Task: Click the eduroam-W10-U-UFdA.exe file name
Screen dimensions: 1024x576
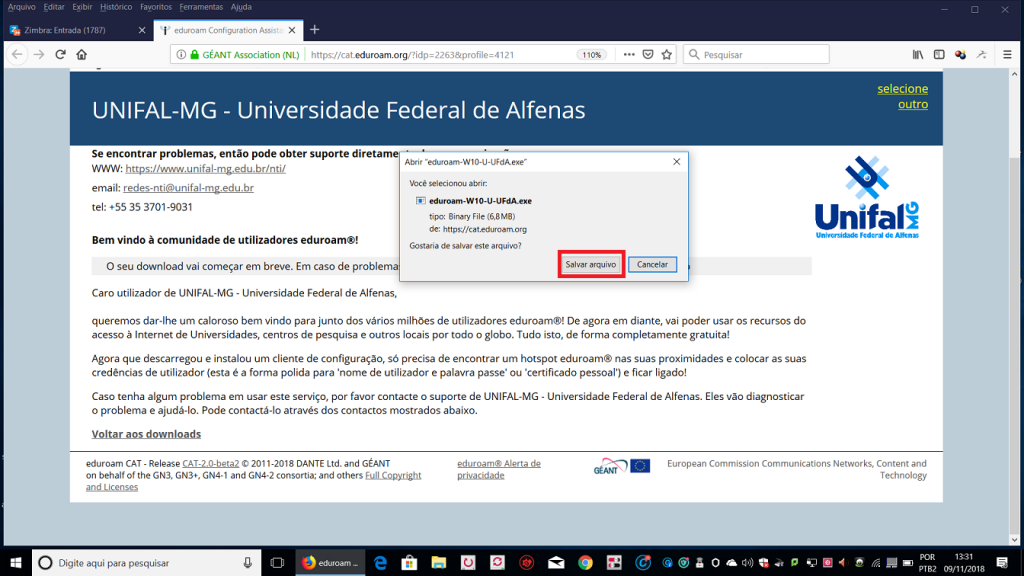Action: coord(480,201)
